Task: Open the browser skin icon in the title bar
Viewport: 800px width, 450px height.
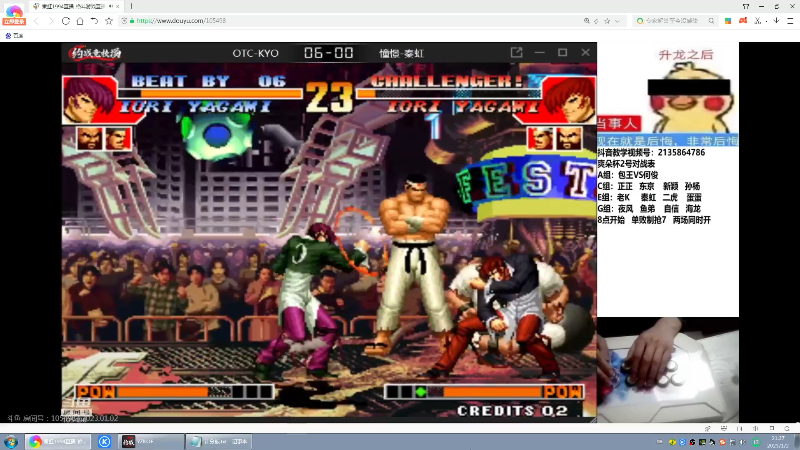Action: point(746,6)
